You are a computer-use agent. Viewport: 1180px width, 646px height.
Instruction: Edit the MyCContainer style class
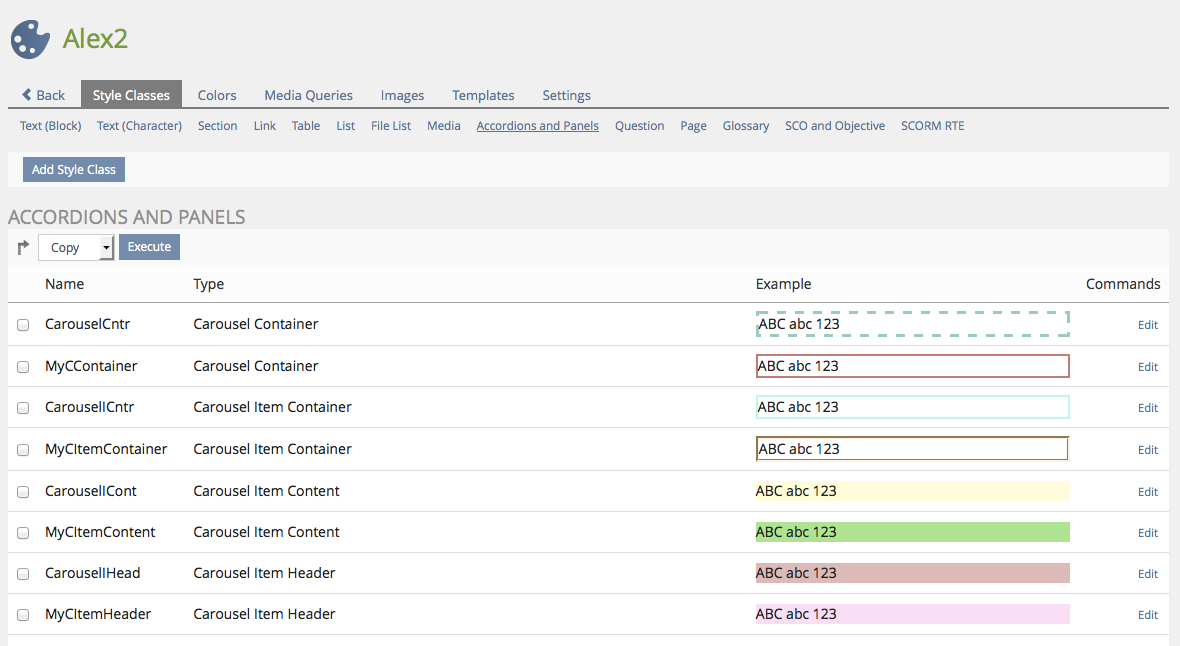[1147, 367]
